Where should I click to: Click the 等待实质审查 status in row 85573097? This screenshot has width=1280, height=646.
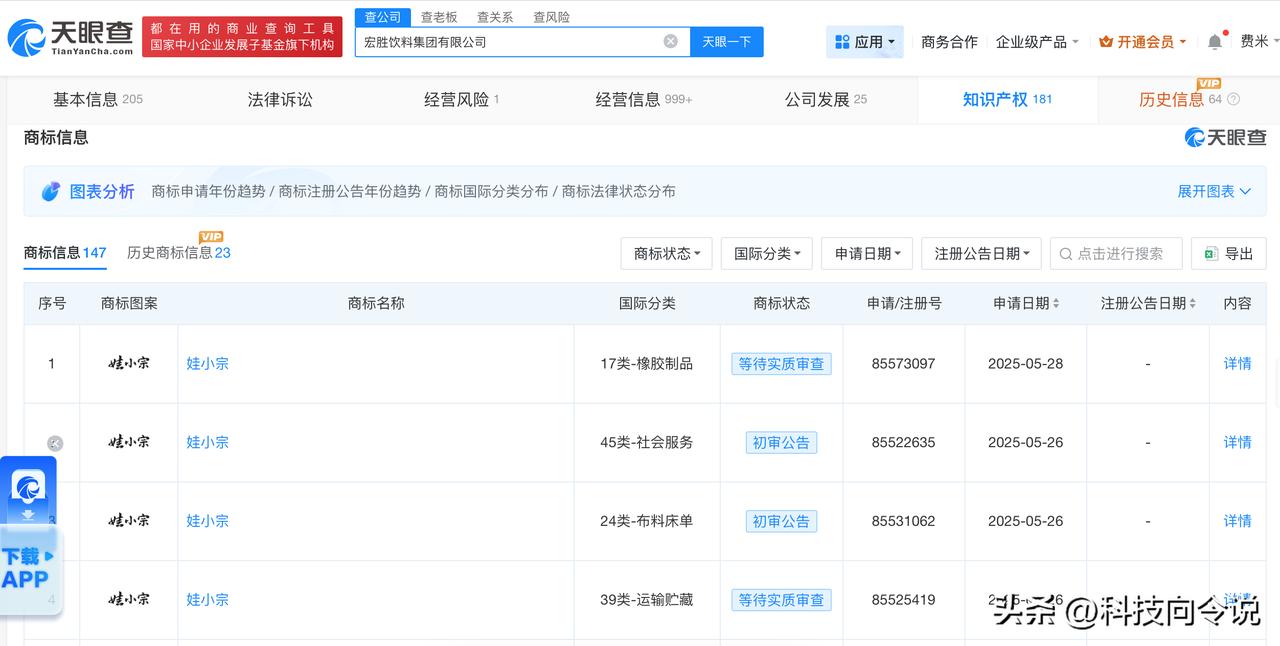coord(781,364)
